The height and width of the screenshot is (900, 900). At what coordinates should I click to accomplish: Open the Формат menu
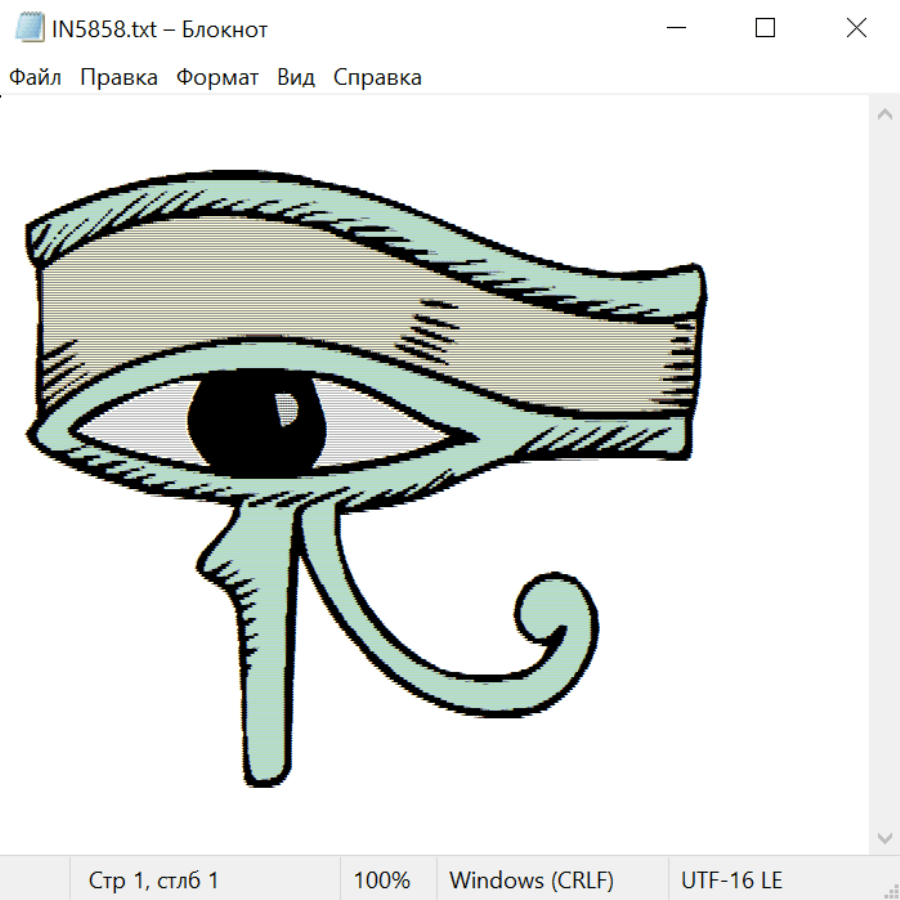217,78
